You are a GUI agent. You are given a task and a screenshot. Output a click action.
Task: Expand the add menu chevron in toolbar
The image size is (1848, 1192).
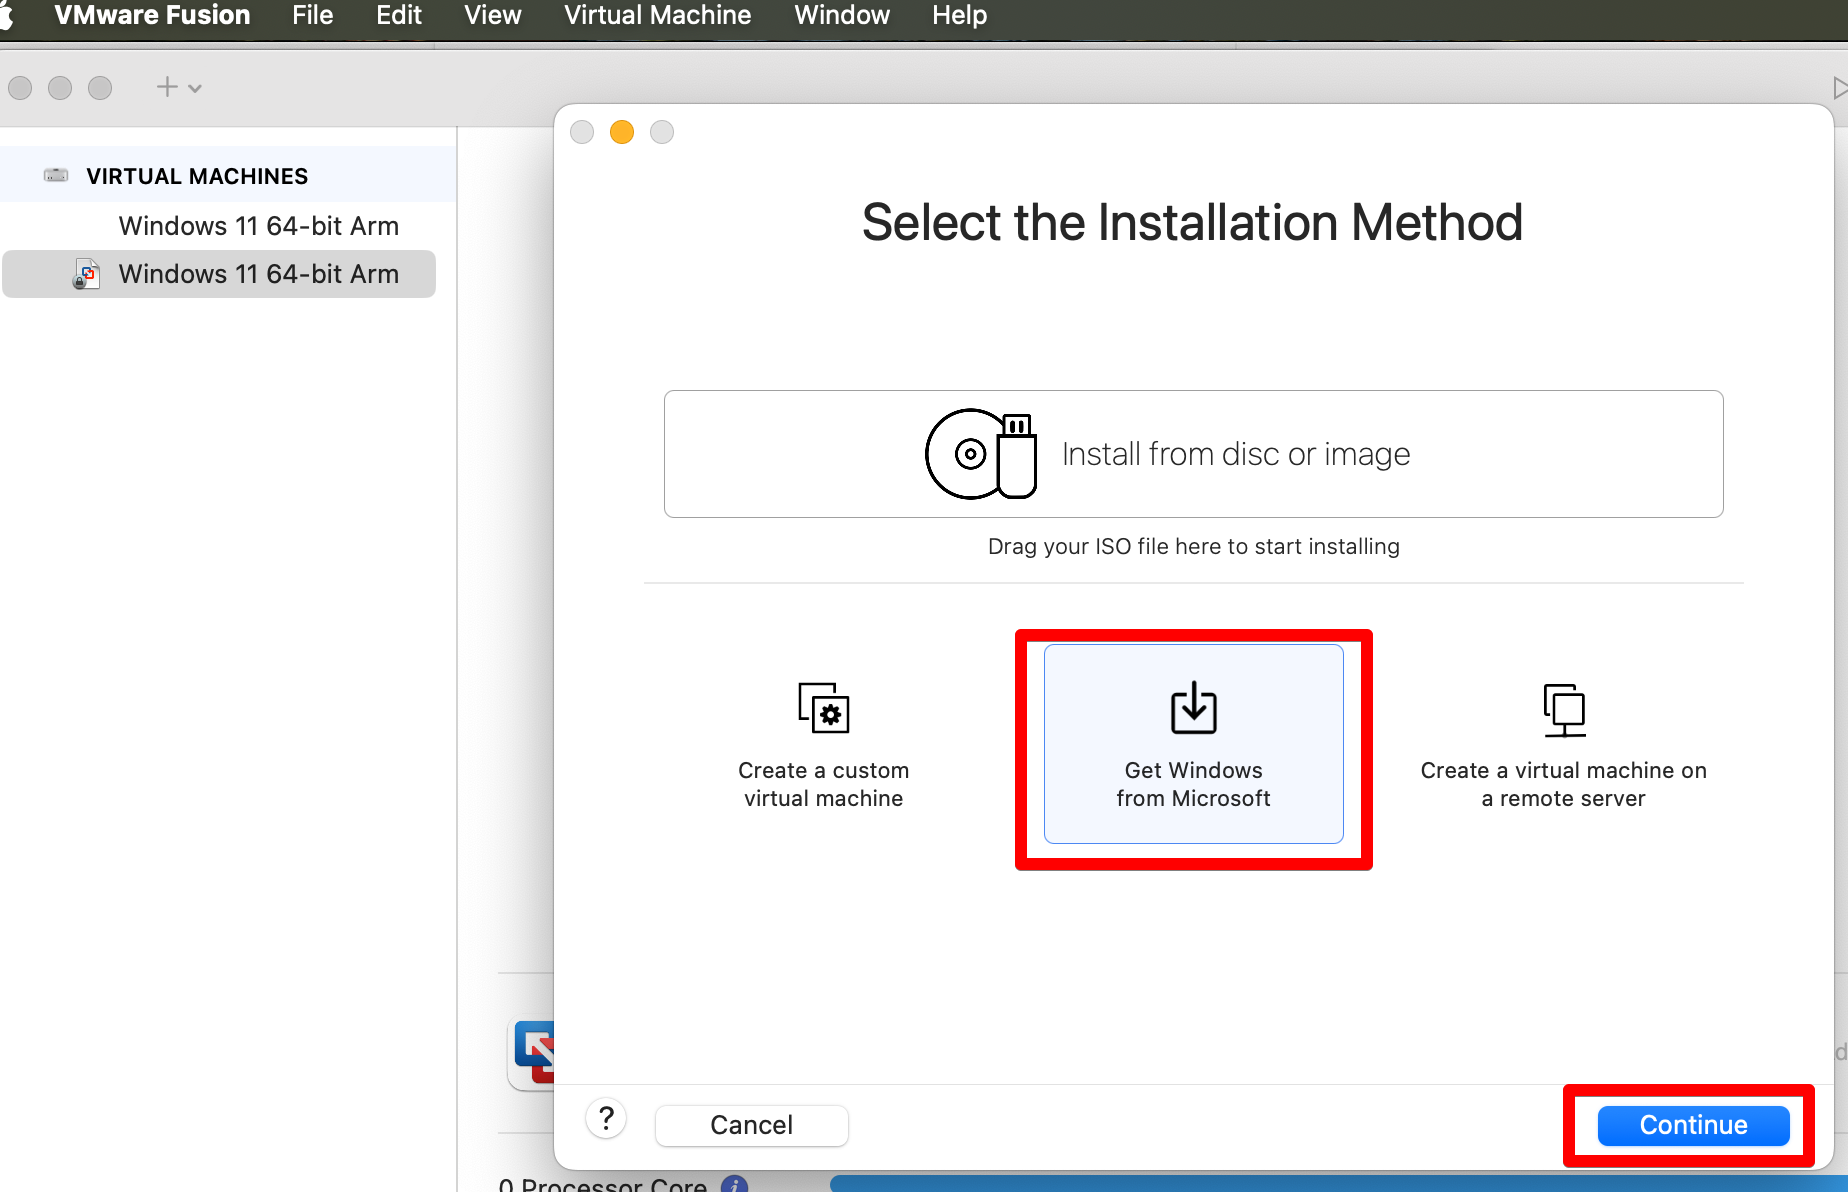coord(195,88)
